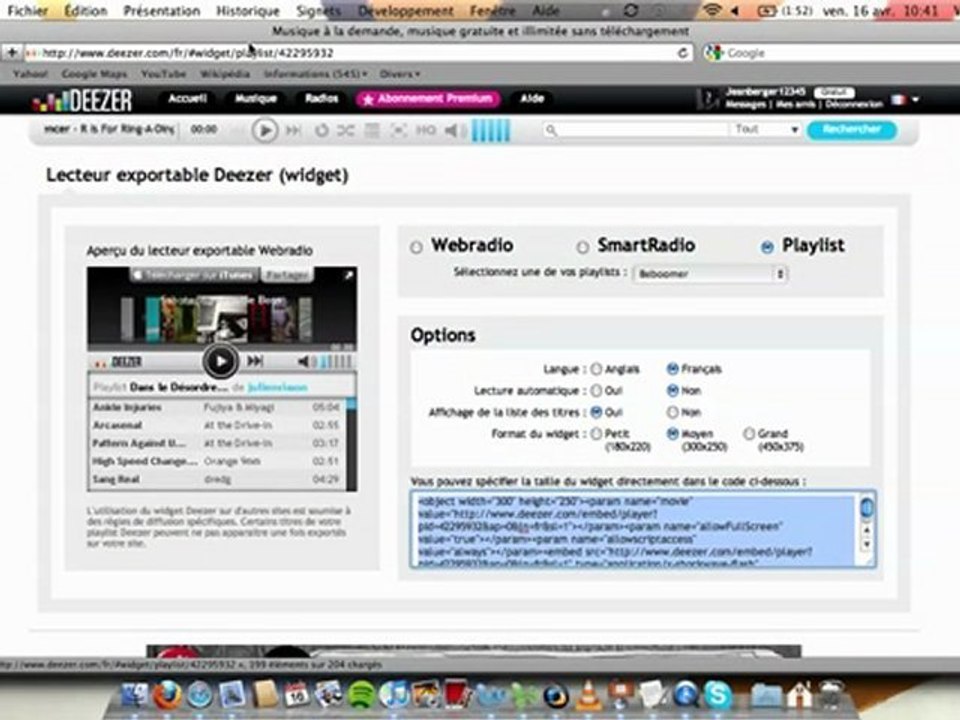Viewport: 960px width, 720px height.
Task: Open the playlist selection dropdown
Action: (710, 274)
